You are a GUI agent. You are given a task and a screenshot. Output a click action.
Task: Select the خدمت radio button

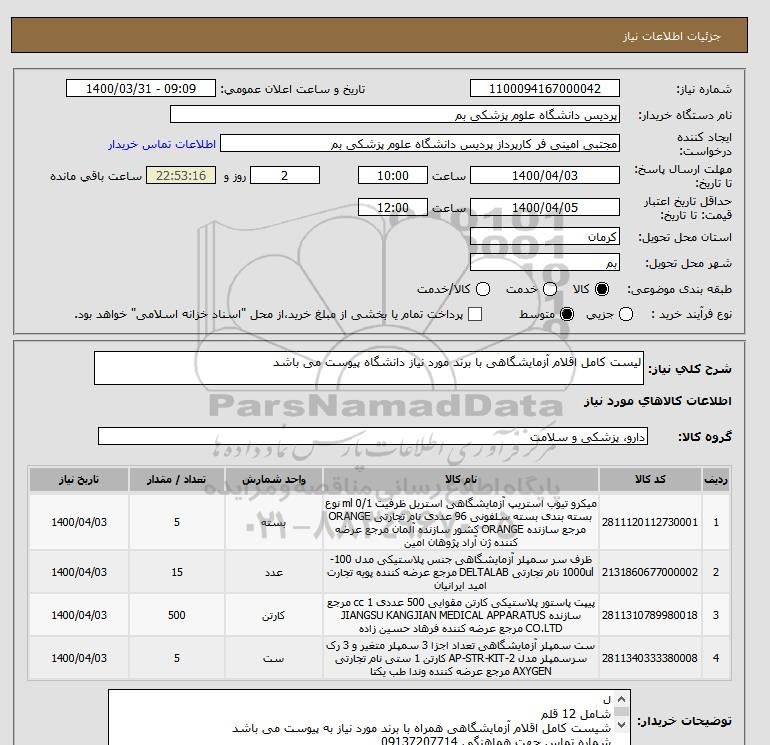tap(550, 289)
